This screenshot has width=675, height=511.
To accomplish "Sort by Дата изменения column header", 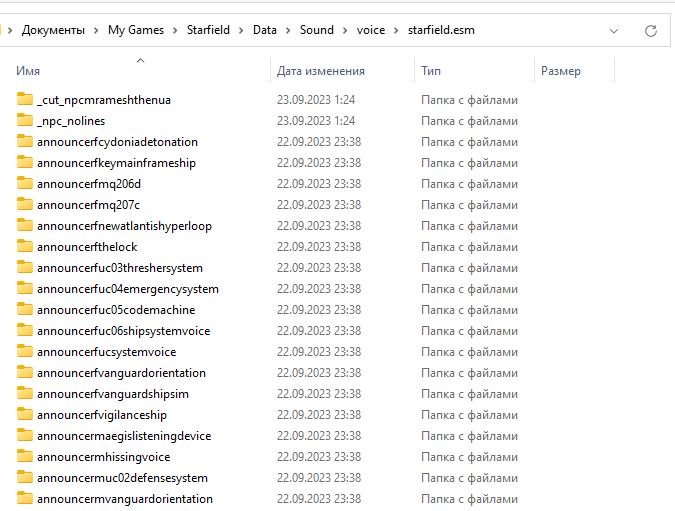I will (x=320, y=71).
